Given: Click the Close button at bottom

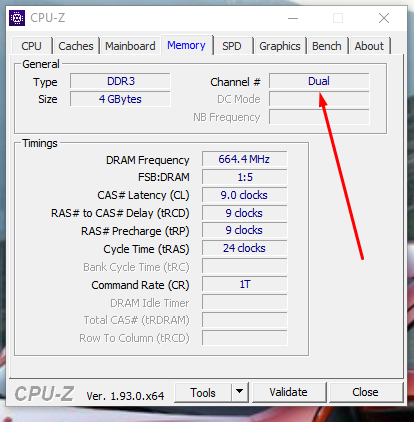Looking at the screenshot, I should point(365,392).
